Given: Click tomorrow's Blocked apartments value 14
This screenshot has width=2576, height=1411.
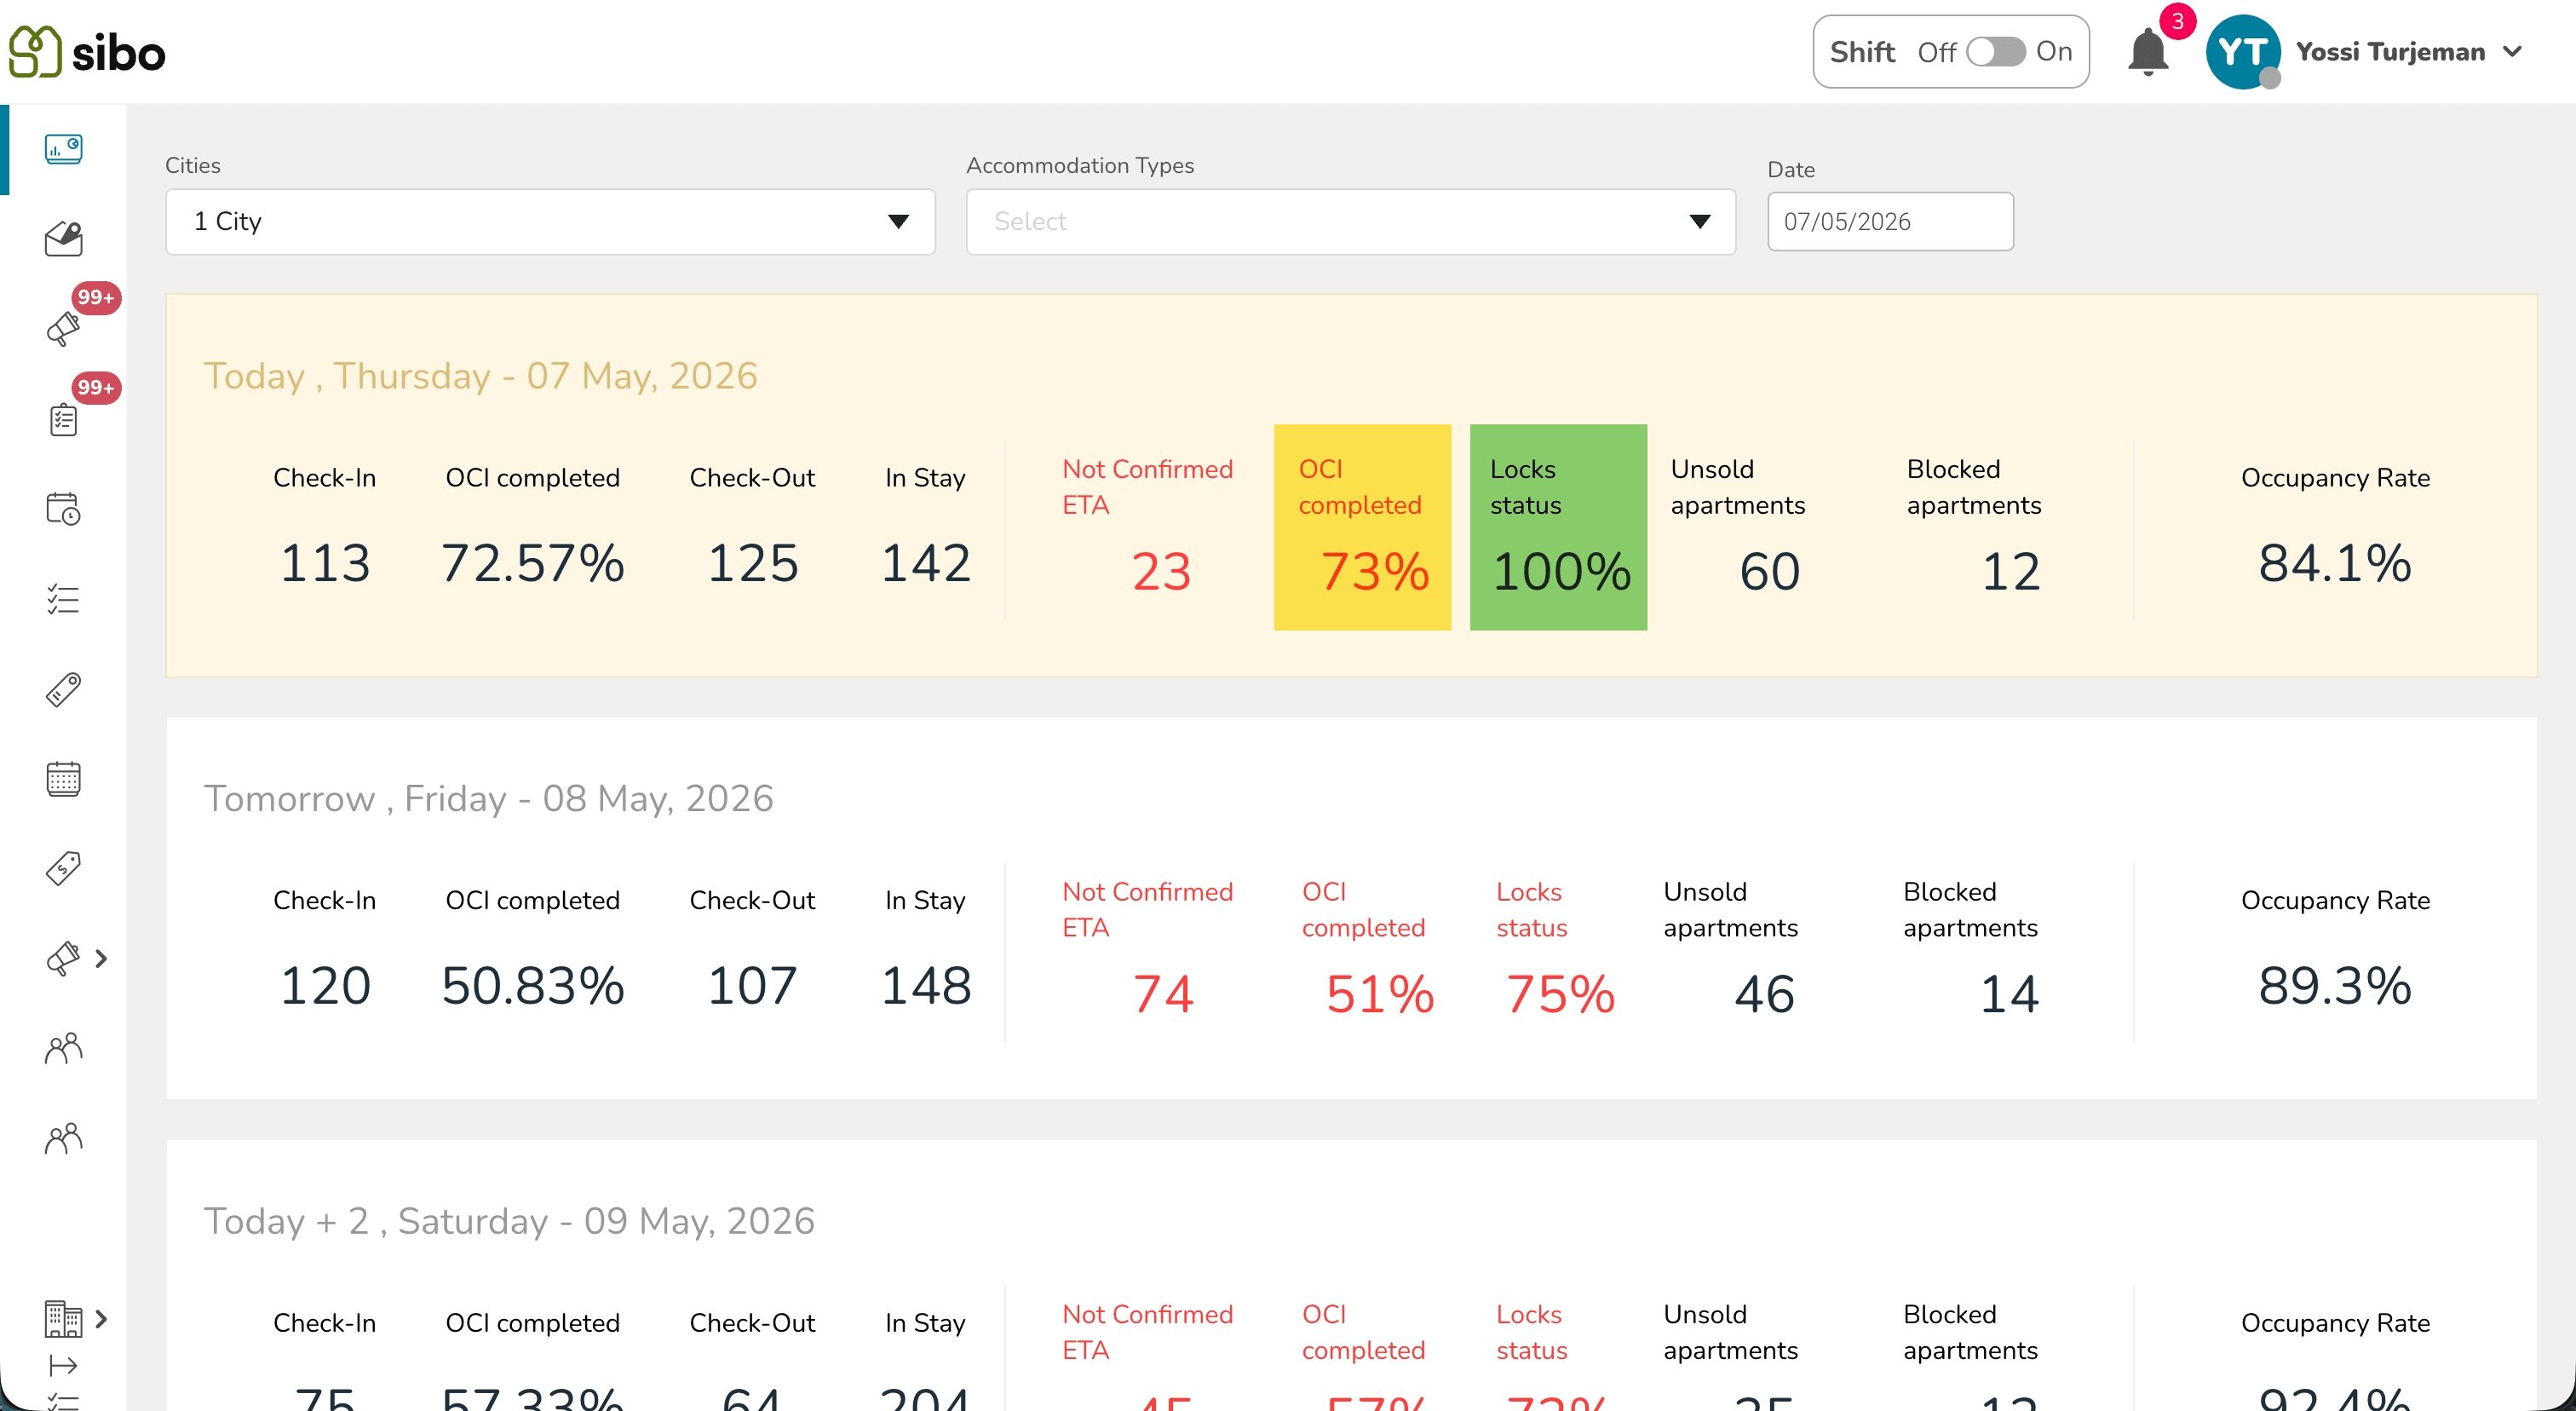Looking at the screenshot, I should (x=2009, y=994).
